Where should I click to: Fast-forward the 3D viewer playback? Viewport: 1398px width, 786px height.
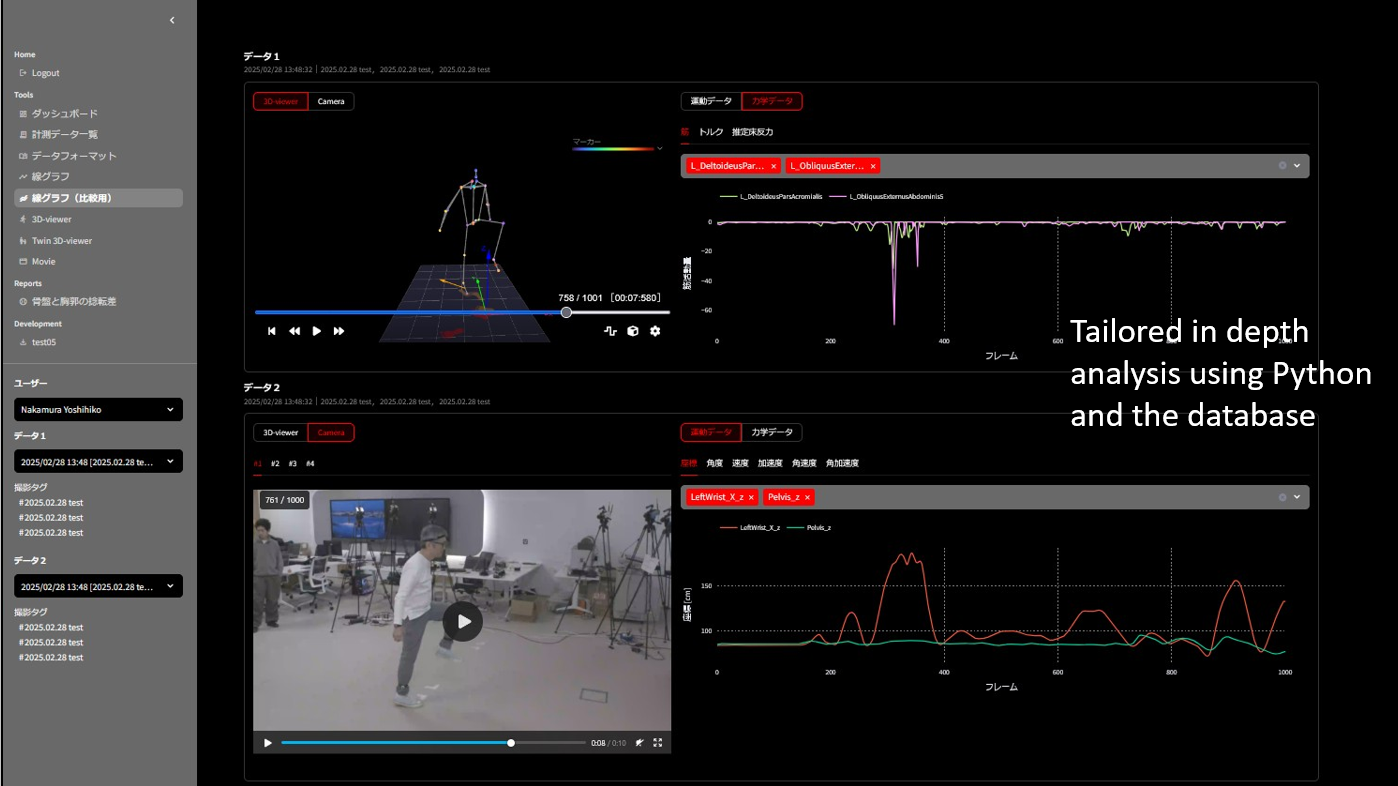(339, 331)
